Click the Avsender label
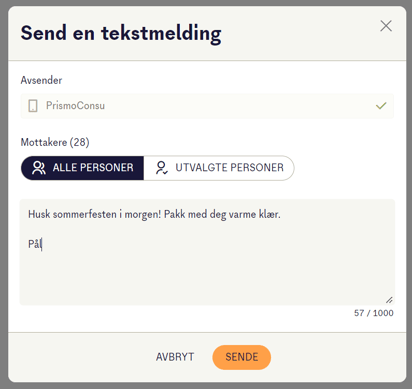Viewport: 412px width, 389px height. 41,80
